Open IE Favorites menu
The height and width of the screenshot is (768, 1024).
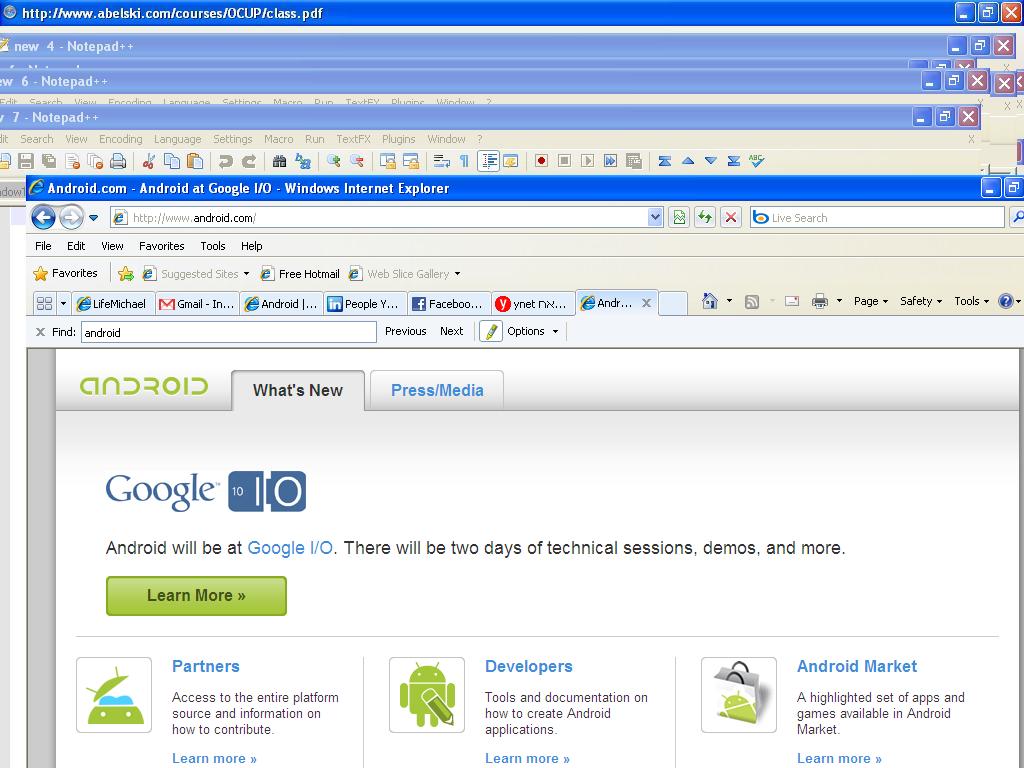[x=161, y=246]
